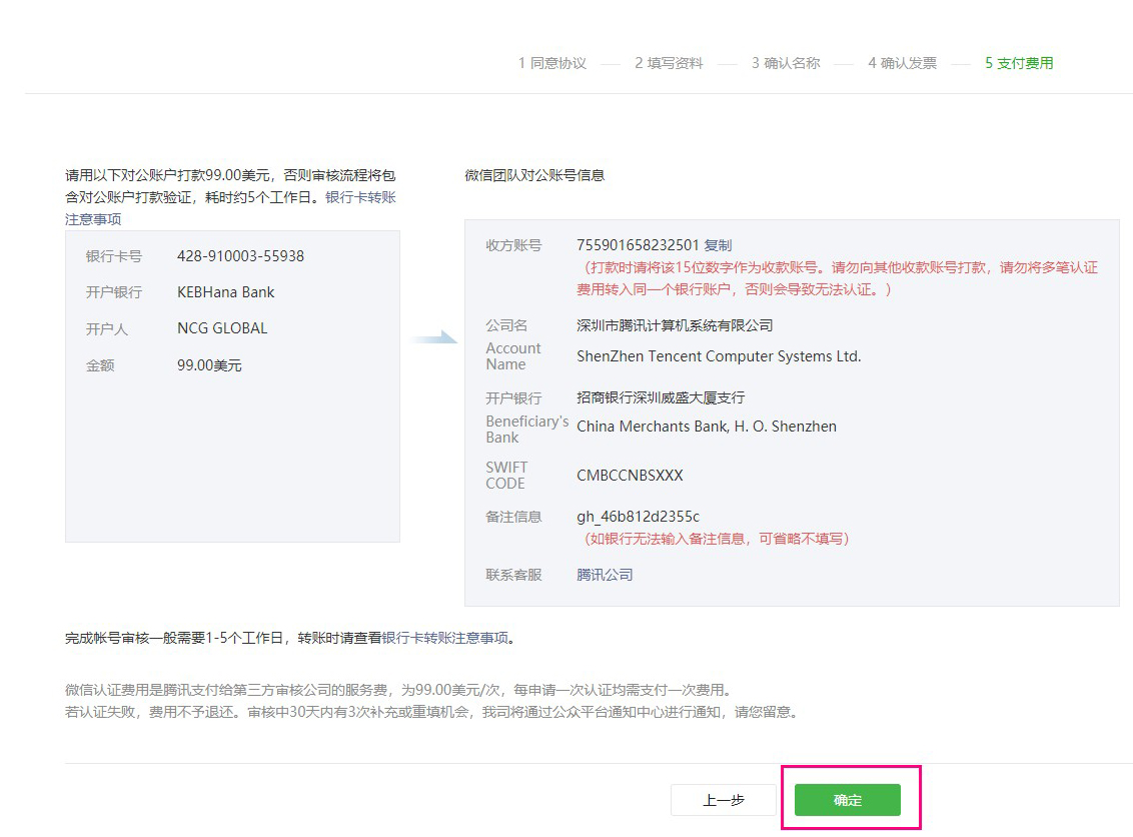This screenshot has height=837, width=1133.
Task: Click the green 确定 confirm button
Action: 847,799
